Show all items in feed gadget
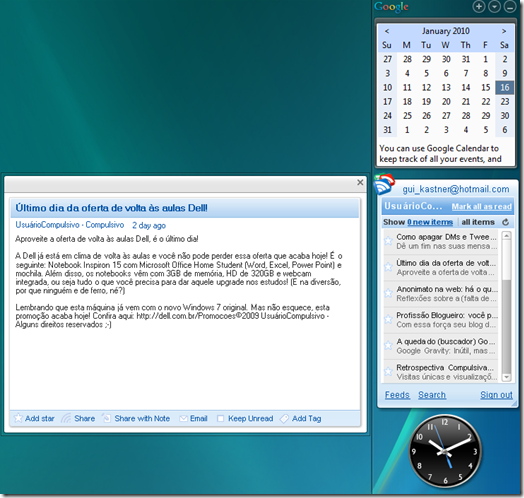Viewport: 524px width, 498px height. (478, 222)
